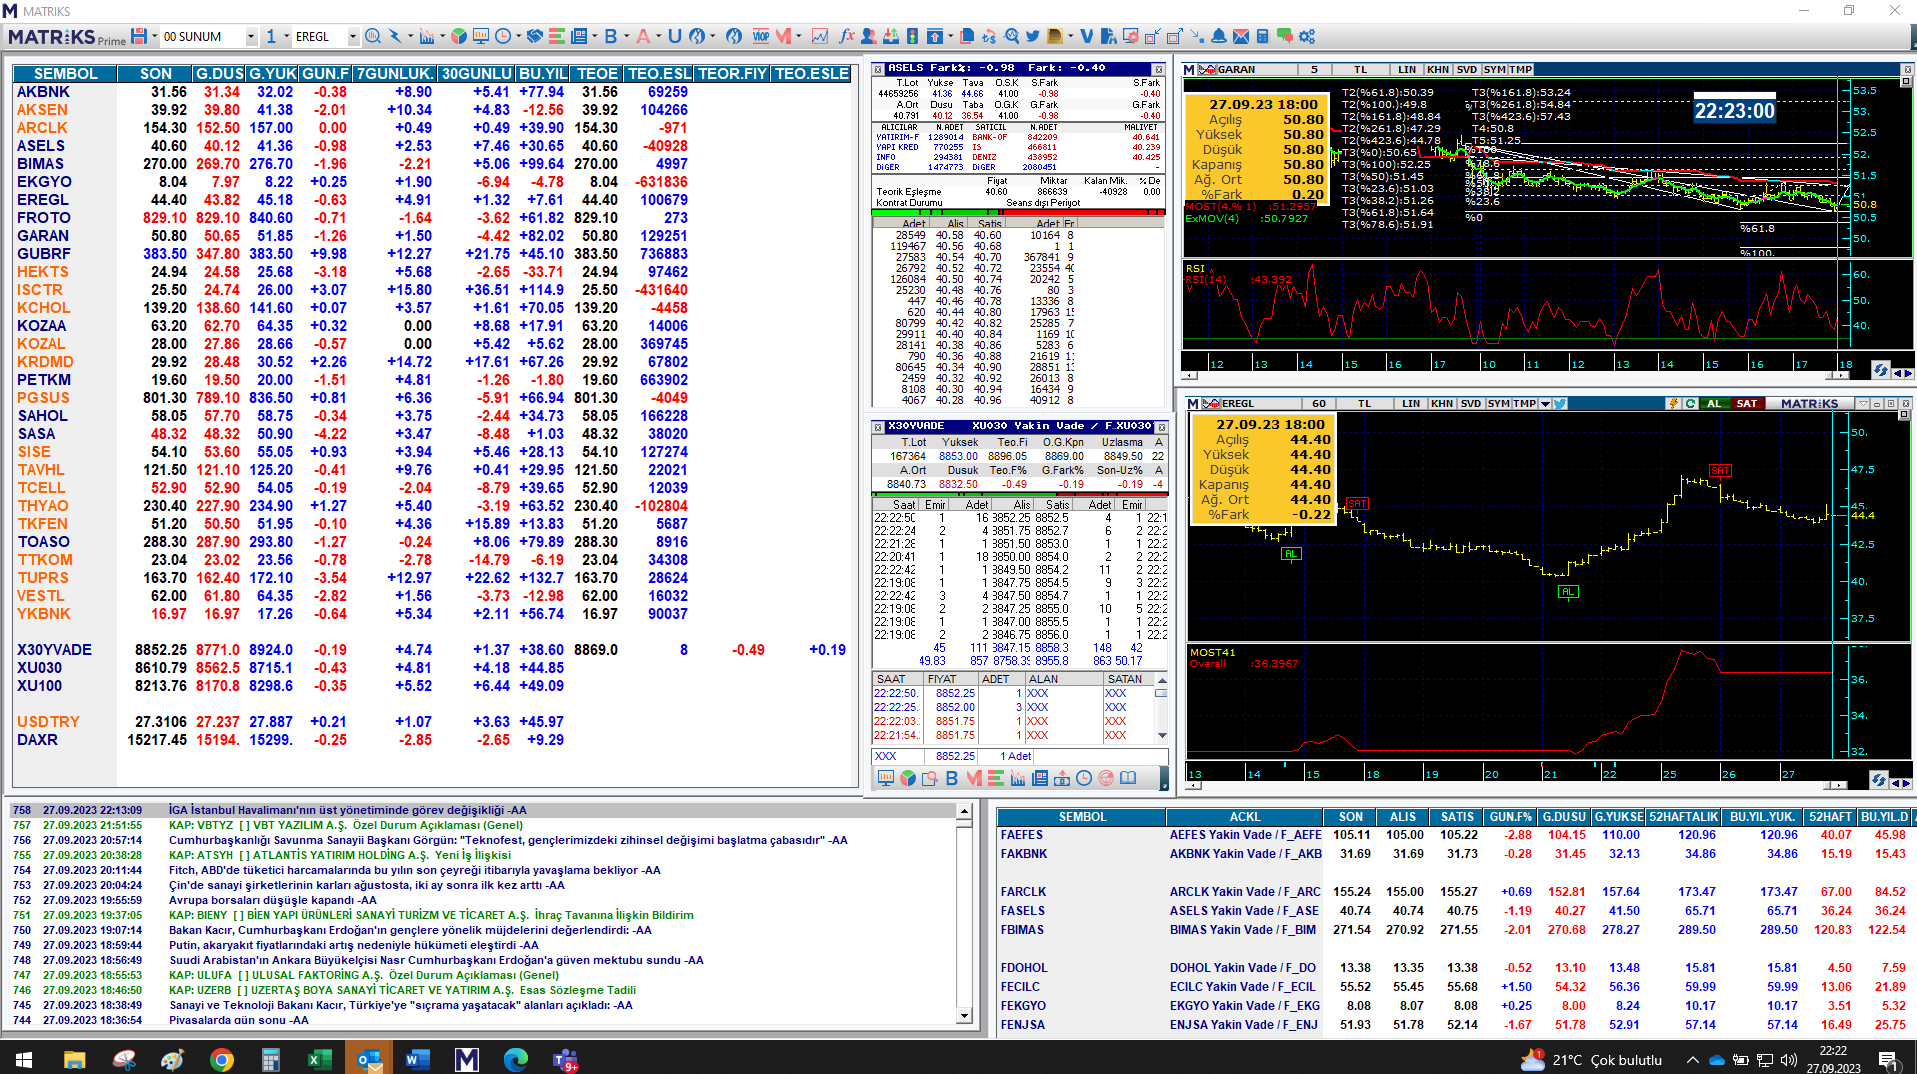Open Excel from the Windows taskbar
Image resolution: width=1917 pixels, height=1074 pixels.
pyautogui.click(x=319, y=1059)
